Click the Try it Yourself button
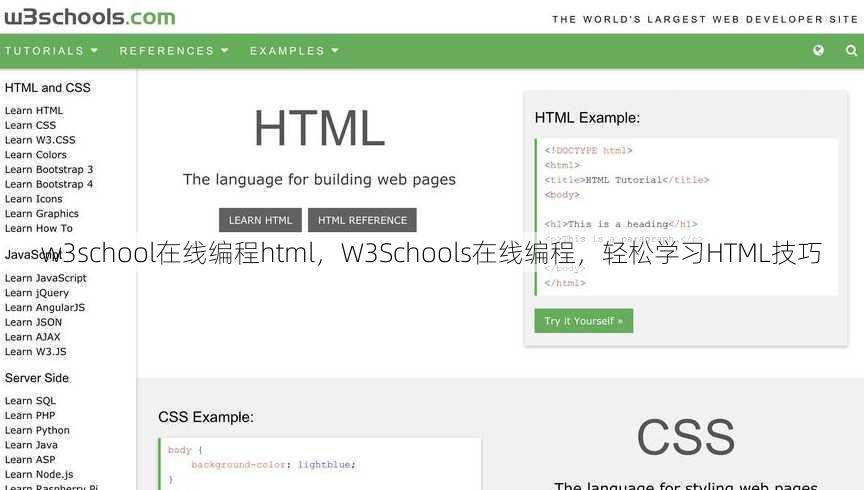Image resolution: width=864 pixels, height=490 pixels. (x=584, y=321)
